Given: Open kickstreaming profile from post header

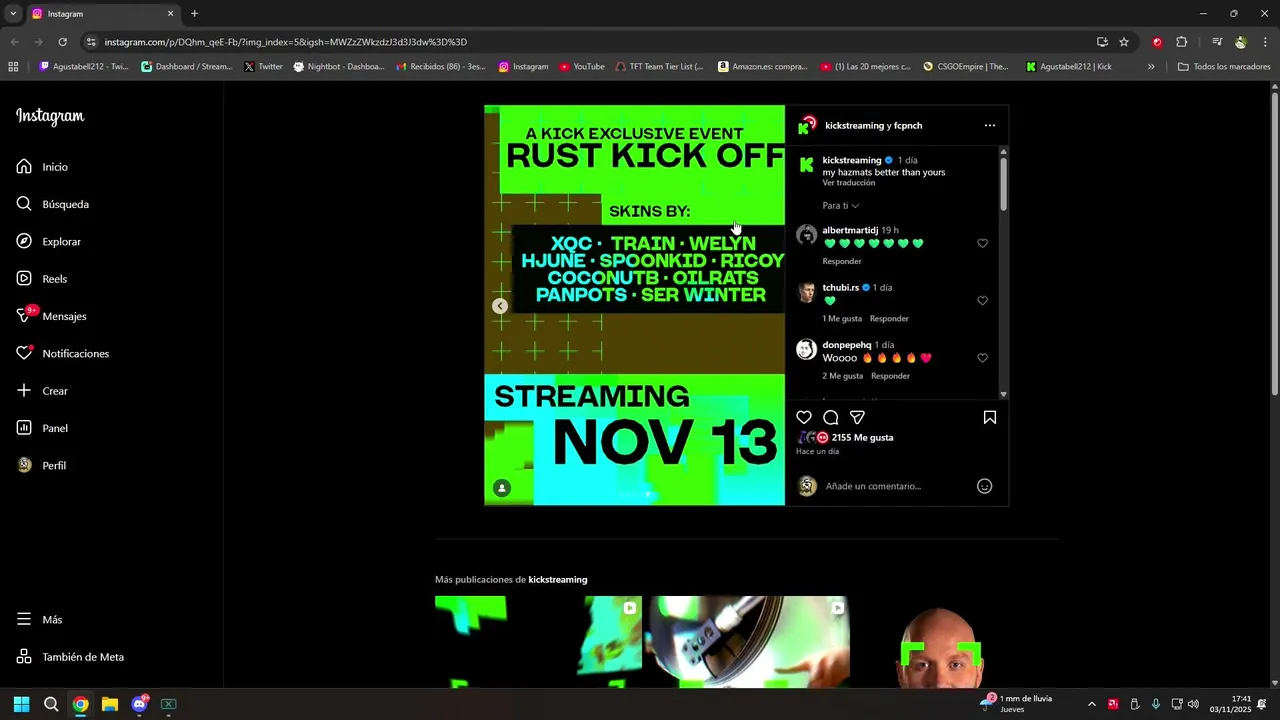Looking at the screenshot, I should tap(853, 126).
